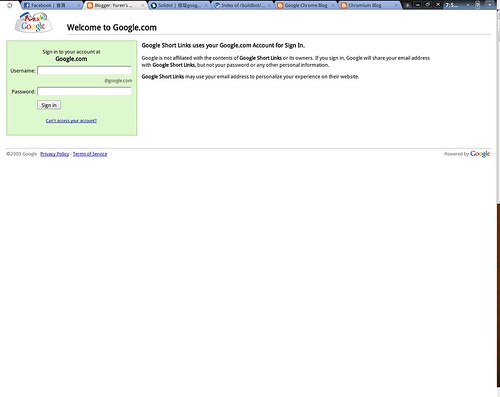Click the Username: label

coord(23,71)
